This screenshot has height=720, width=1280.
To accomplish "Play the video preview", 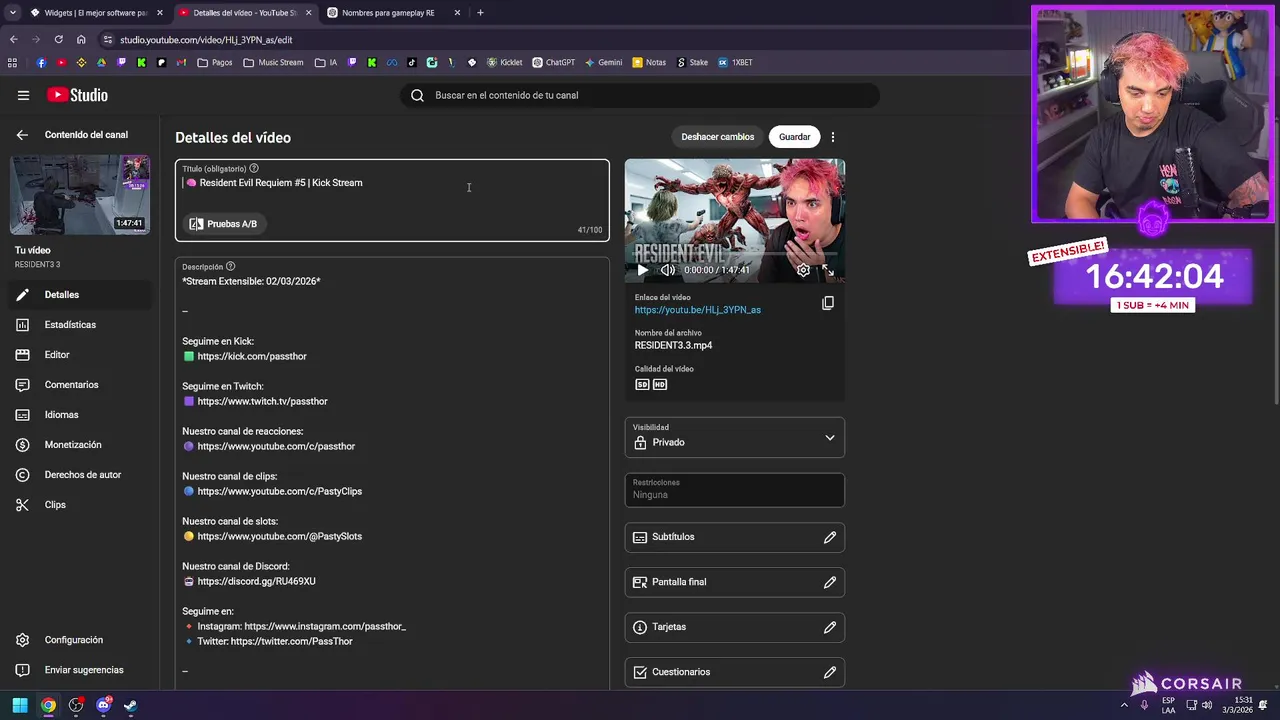I will [x=643, y=270].
